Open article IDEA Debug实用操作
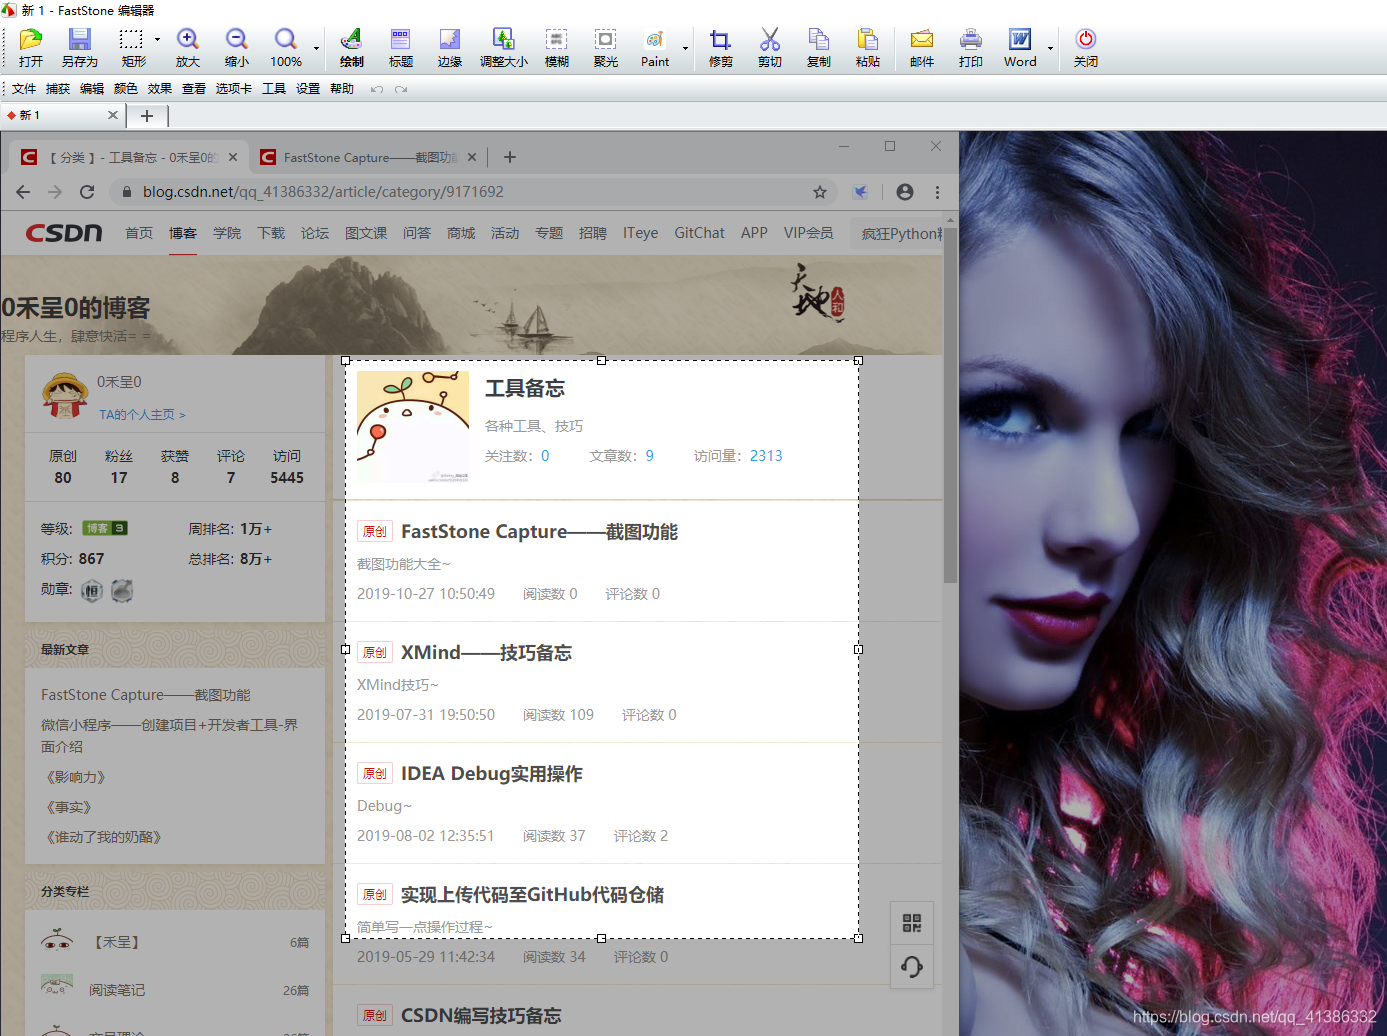Viewport: 1387px width, 1036px height. (491, 774)
